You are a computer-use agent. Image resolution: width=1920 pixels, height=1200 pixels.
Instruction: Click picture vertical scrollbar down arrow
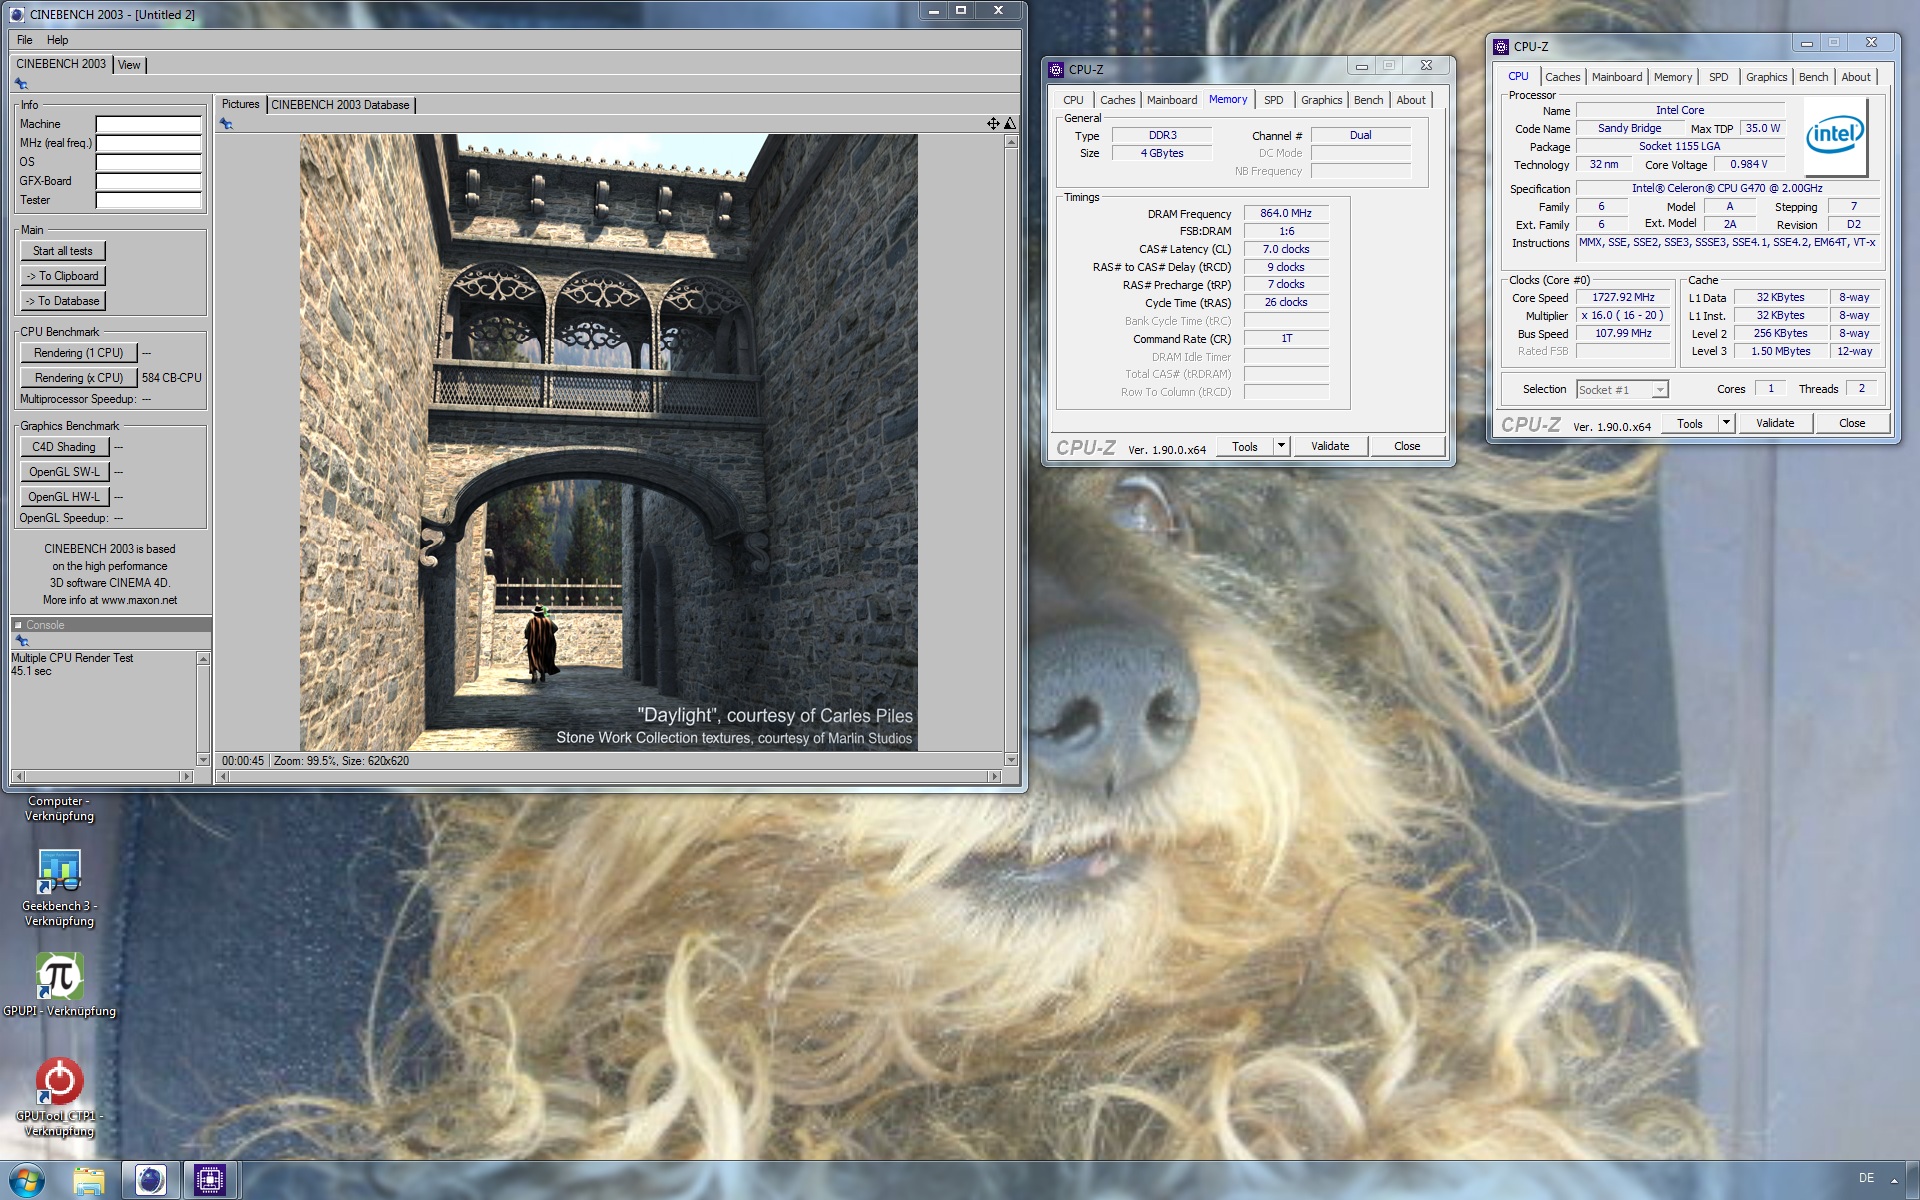[x=1011, y=760]
